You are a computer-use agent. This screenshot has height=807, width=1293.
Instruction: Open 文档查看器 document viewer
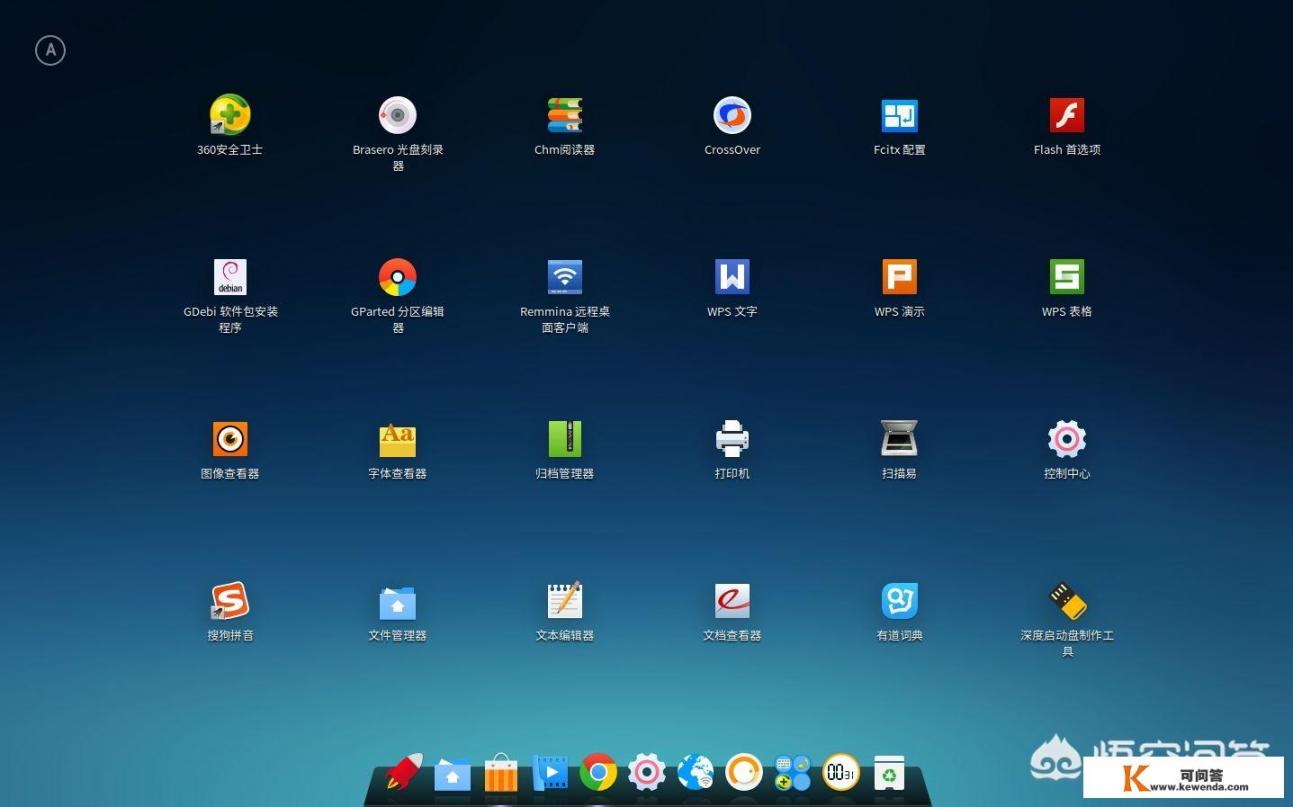tap(732, 601)
